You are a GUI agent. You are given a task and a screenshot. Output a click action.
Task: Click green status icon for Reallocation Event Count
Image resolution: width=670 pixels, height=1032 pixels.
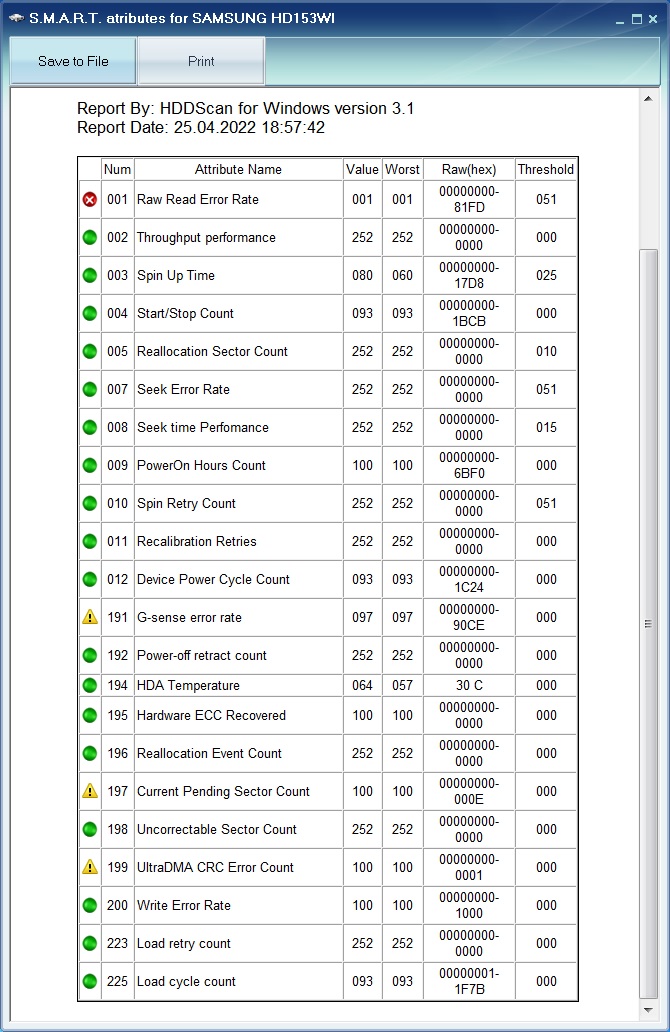90,754
